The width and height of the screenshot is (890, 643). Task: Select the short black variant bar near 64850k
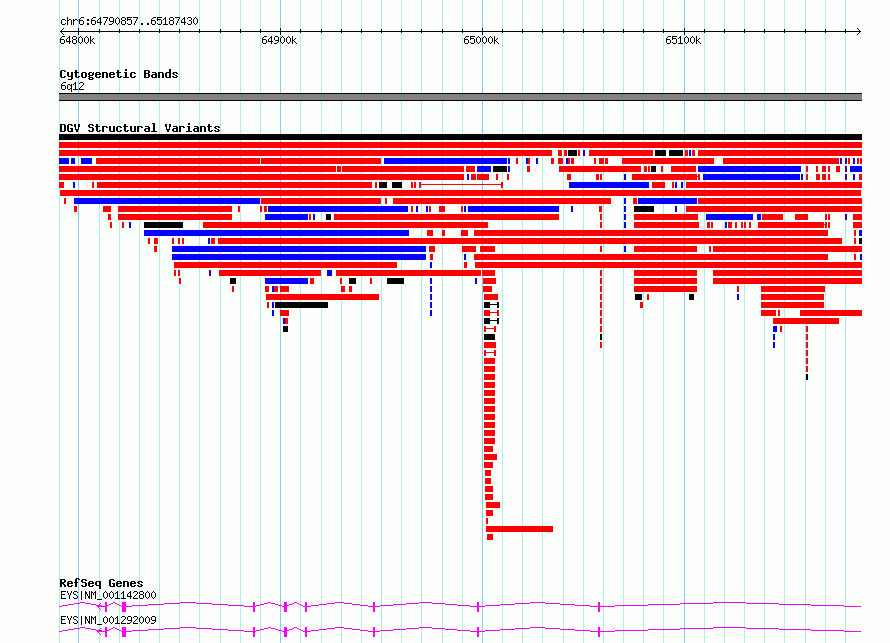[x=163, y=225]
